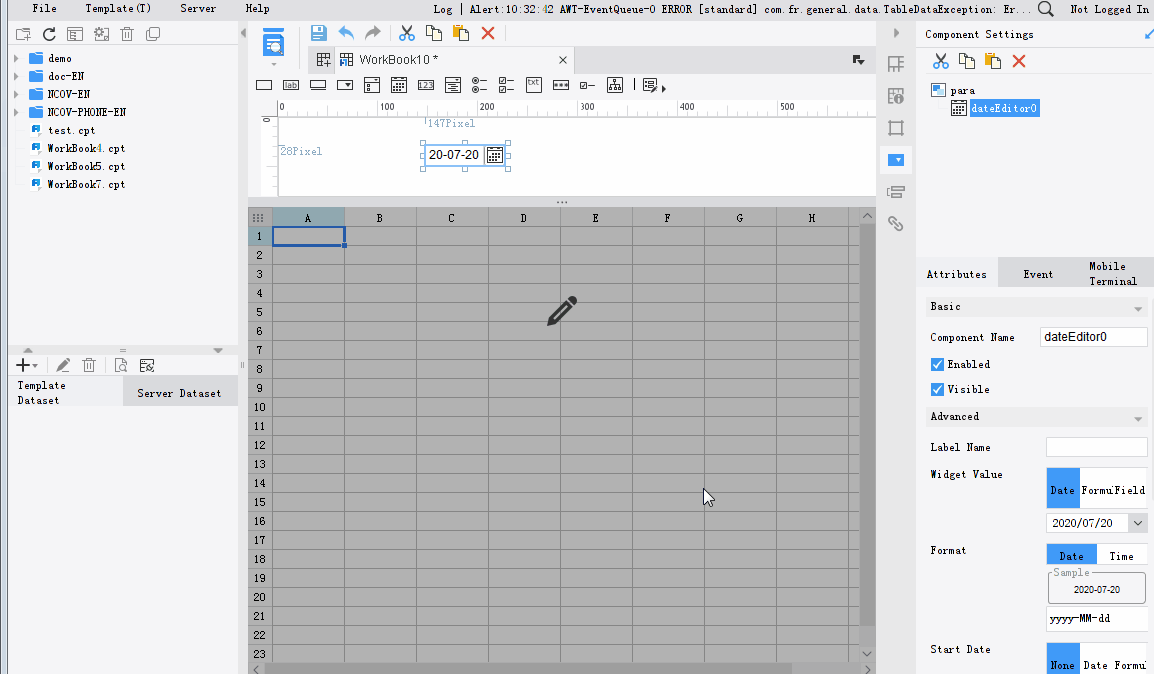Choose the Date format toggle
Screen dimensions: 1154x674
pyautogui.click(x=1072, y=556)
